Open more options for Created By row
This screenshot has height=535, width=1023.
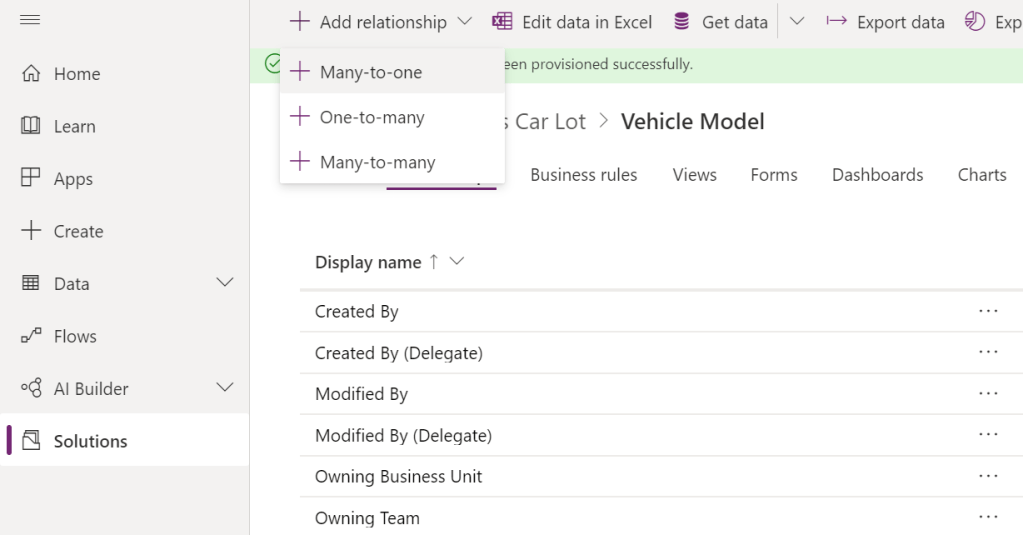[x=988, y=311]
